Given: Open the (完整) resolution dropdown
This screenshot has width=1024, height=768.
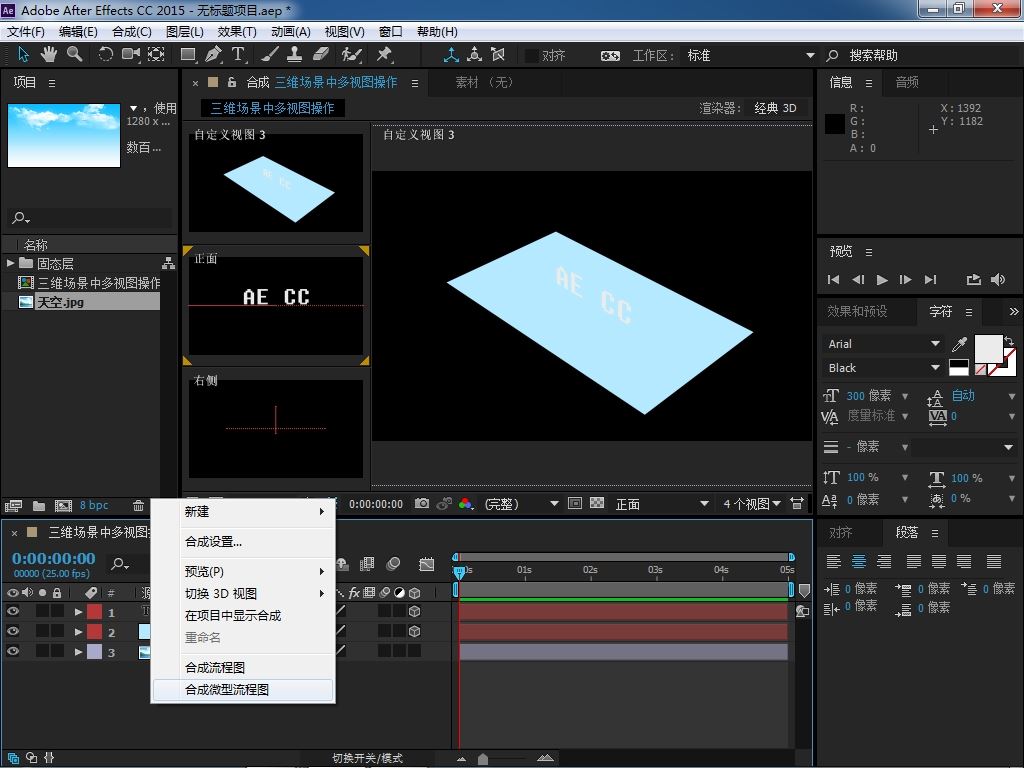Looking at the screenshot, I should (x=521, y=504).
